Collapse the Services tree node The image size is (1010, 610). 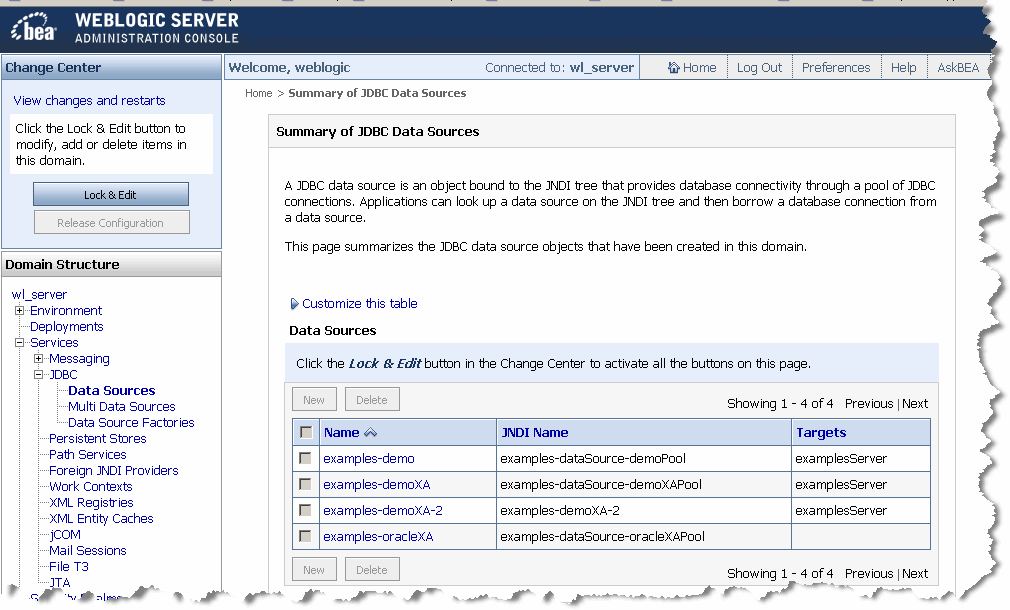coord(18,342)
